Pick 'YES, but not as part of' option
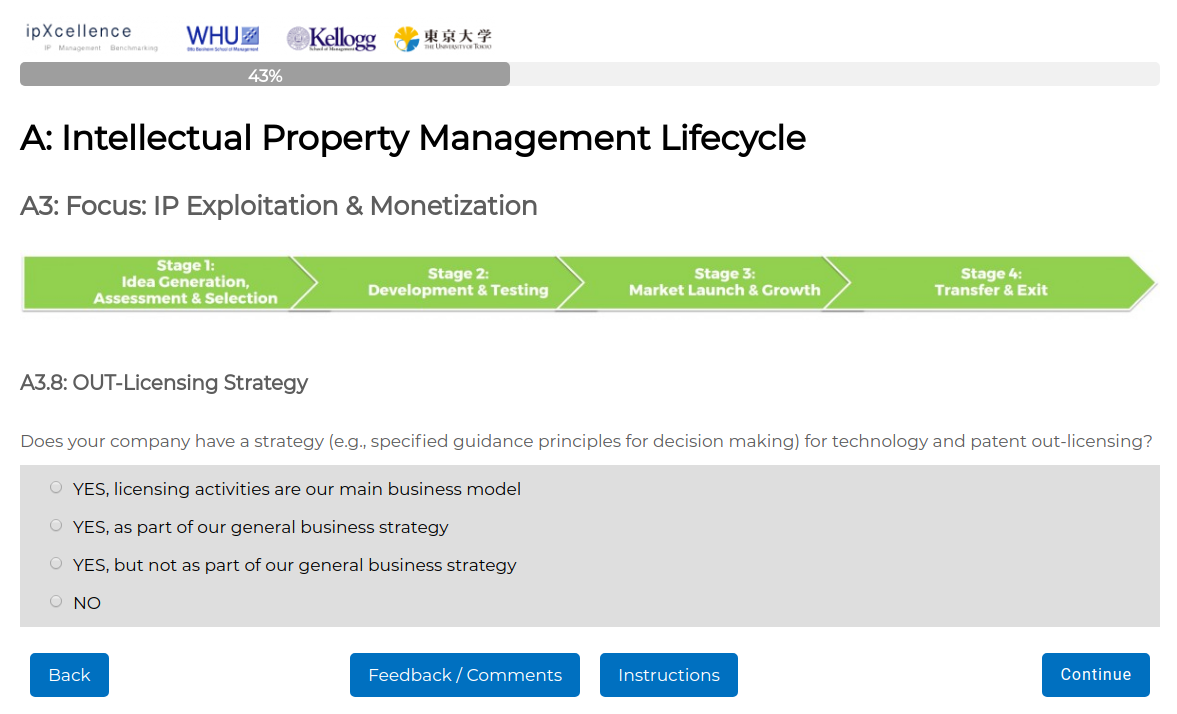This screenshot has height=714, width=1177. click(x=56, y=564)
